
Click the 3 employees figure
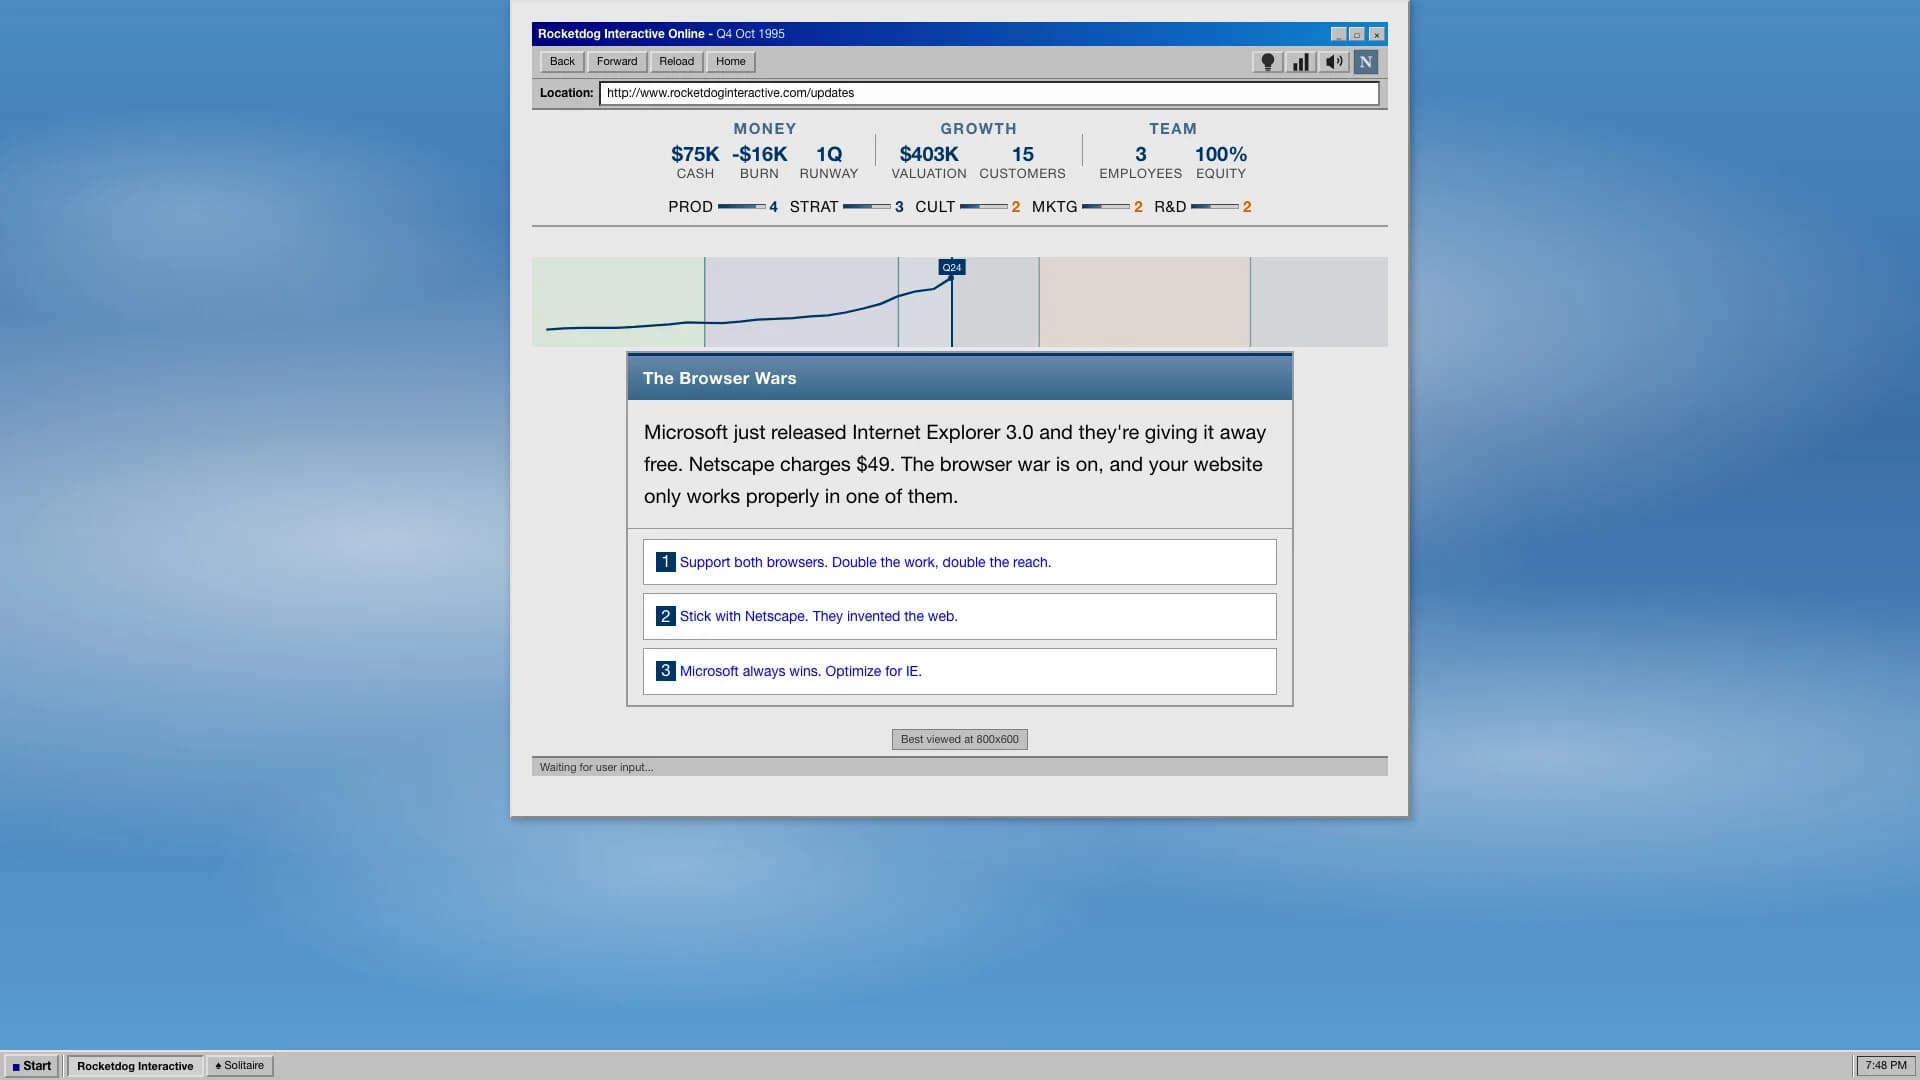coord(1141,154)
